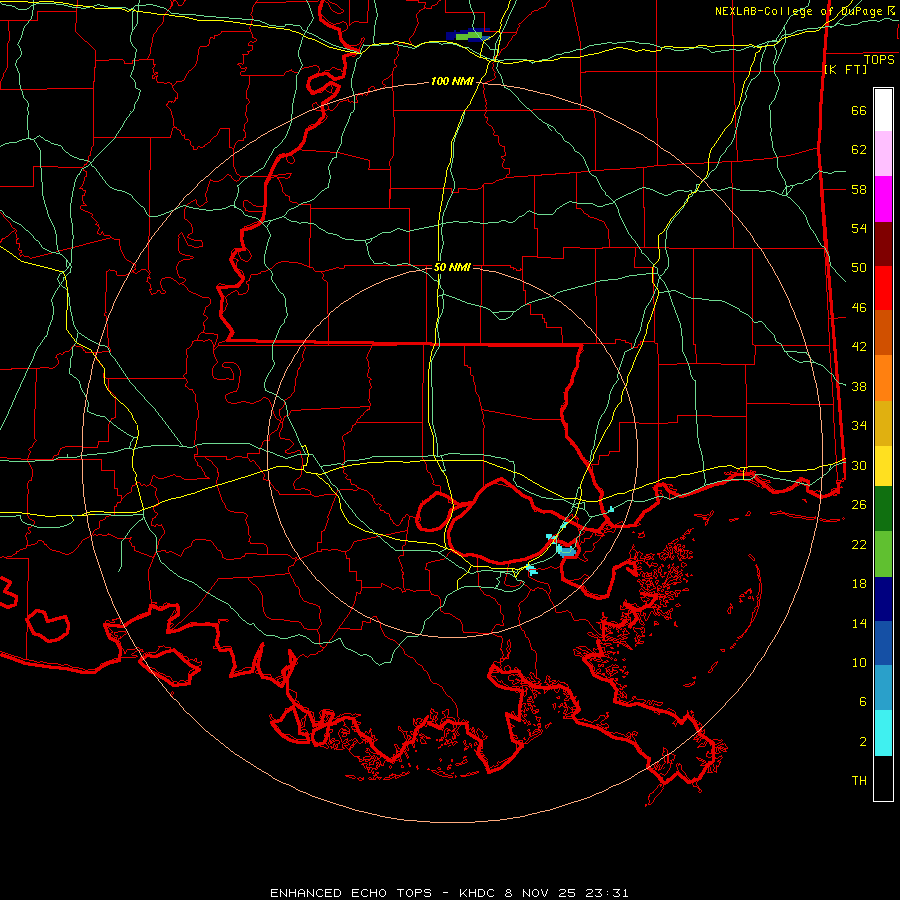Select the dark maroon legend swatch

pyautogui.click(x=883, y=245)
